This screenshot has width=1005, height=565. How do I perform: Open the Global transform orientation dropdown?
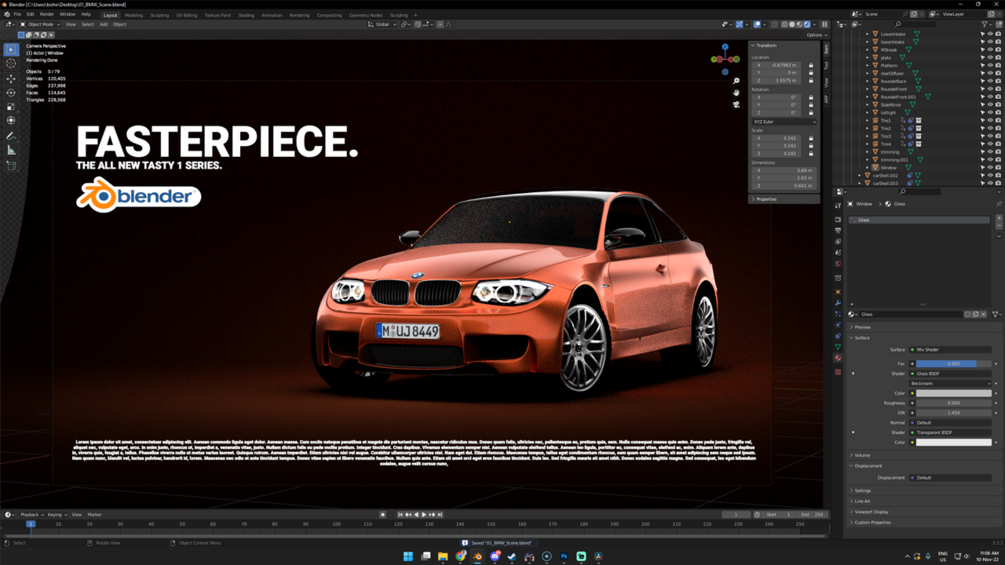point(382,24)
